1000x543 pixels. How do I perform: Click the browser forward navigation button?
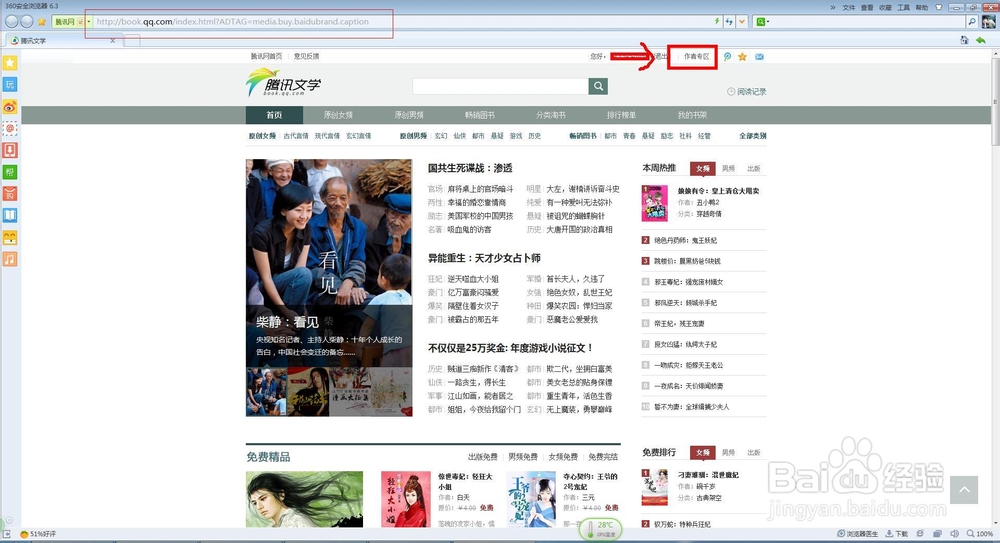[x=26, y=21]
